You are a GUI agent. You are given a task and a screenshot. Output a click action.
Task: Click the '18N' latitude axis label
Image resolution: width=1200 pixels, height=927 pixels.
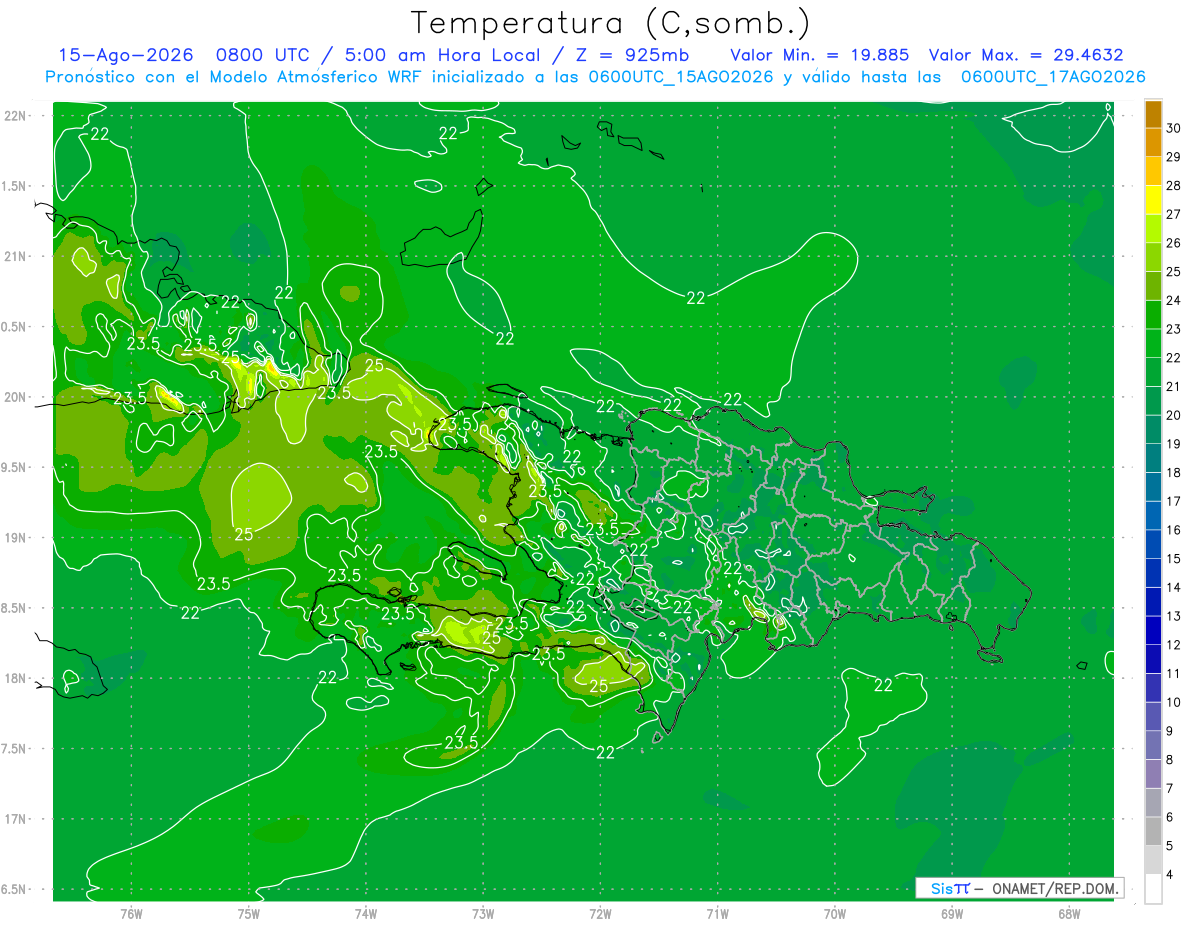coord(15,678)
